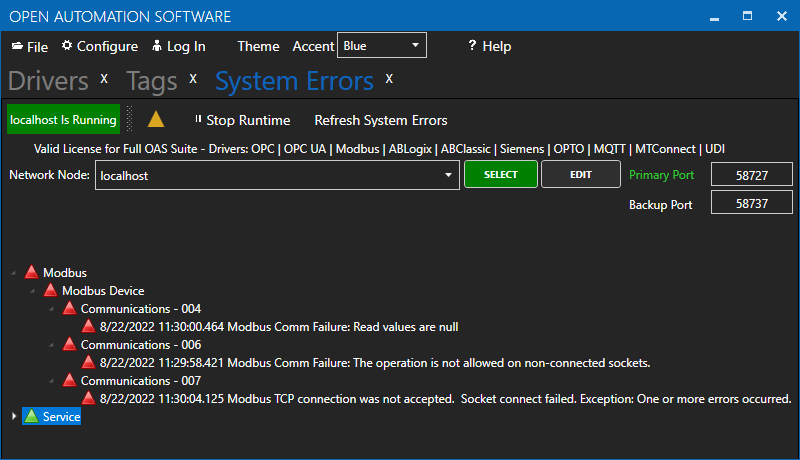
Task: Click the Stop Runtime button
Action: pos(241,120)
